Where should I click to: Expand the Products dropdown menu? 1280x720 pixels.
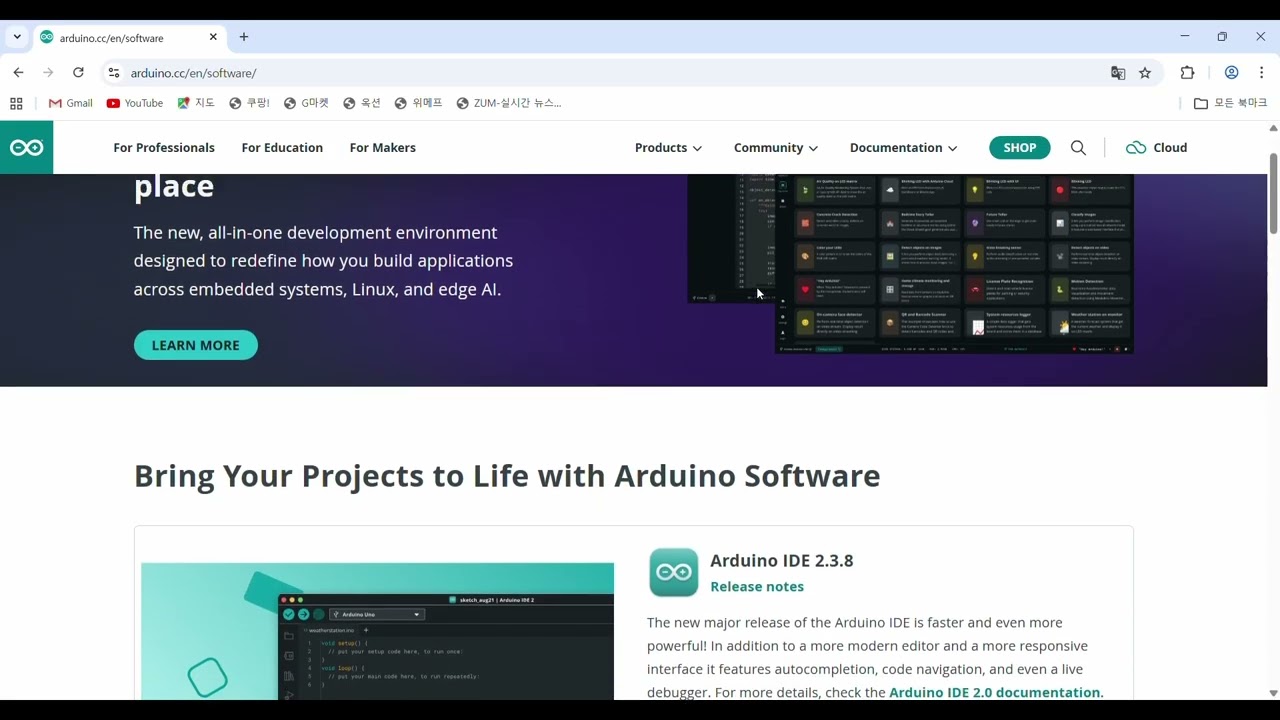(668, 148)
